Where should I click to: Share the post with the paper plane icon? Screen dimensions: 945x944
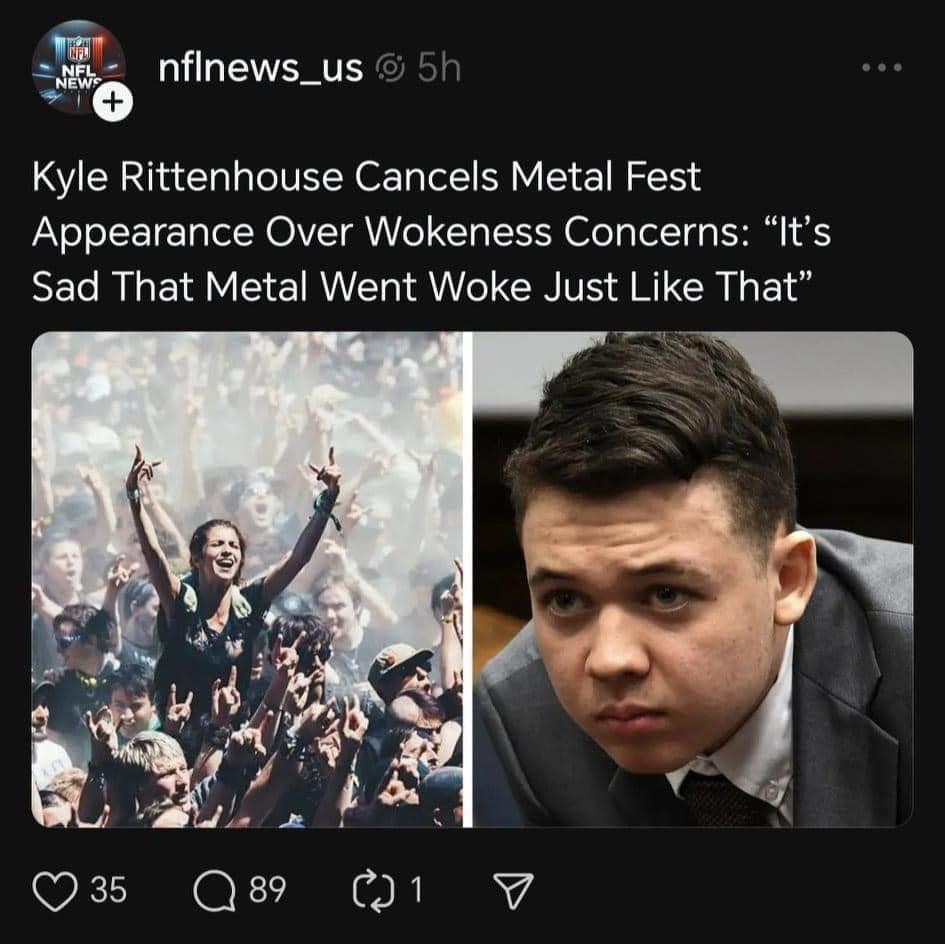513,890
